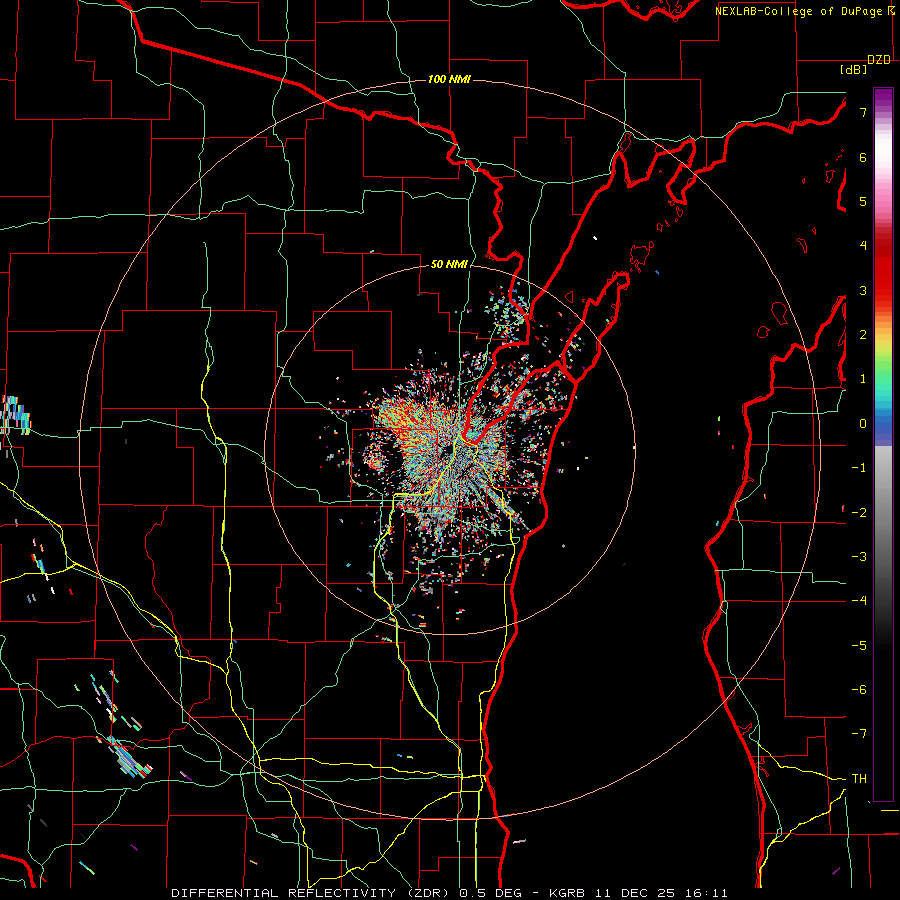Select the 50 NMI range ring label
Screen dimensions: 900x900
(x=449, y=264)
